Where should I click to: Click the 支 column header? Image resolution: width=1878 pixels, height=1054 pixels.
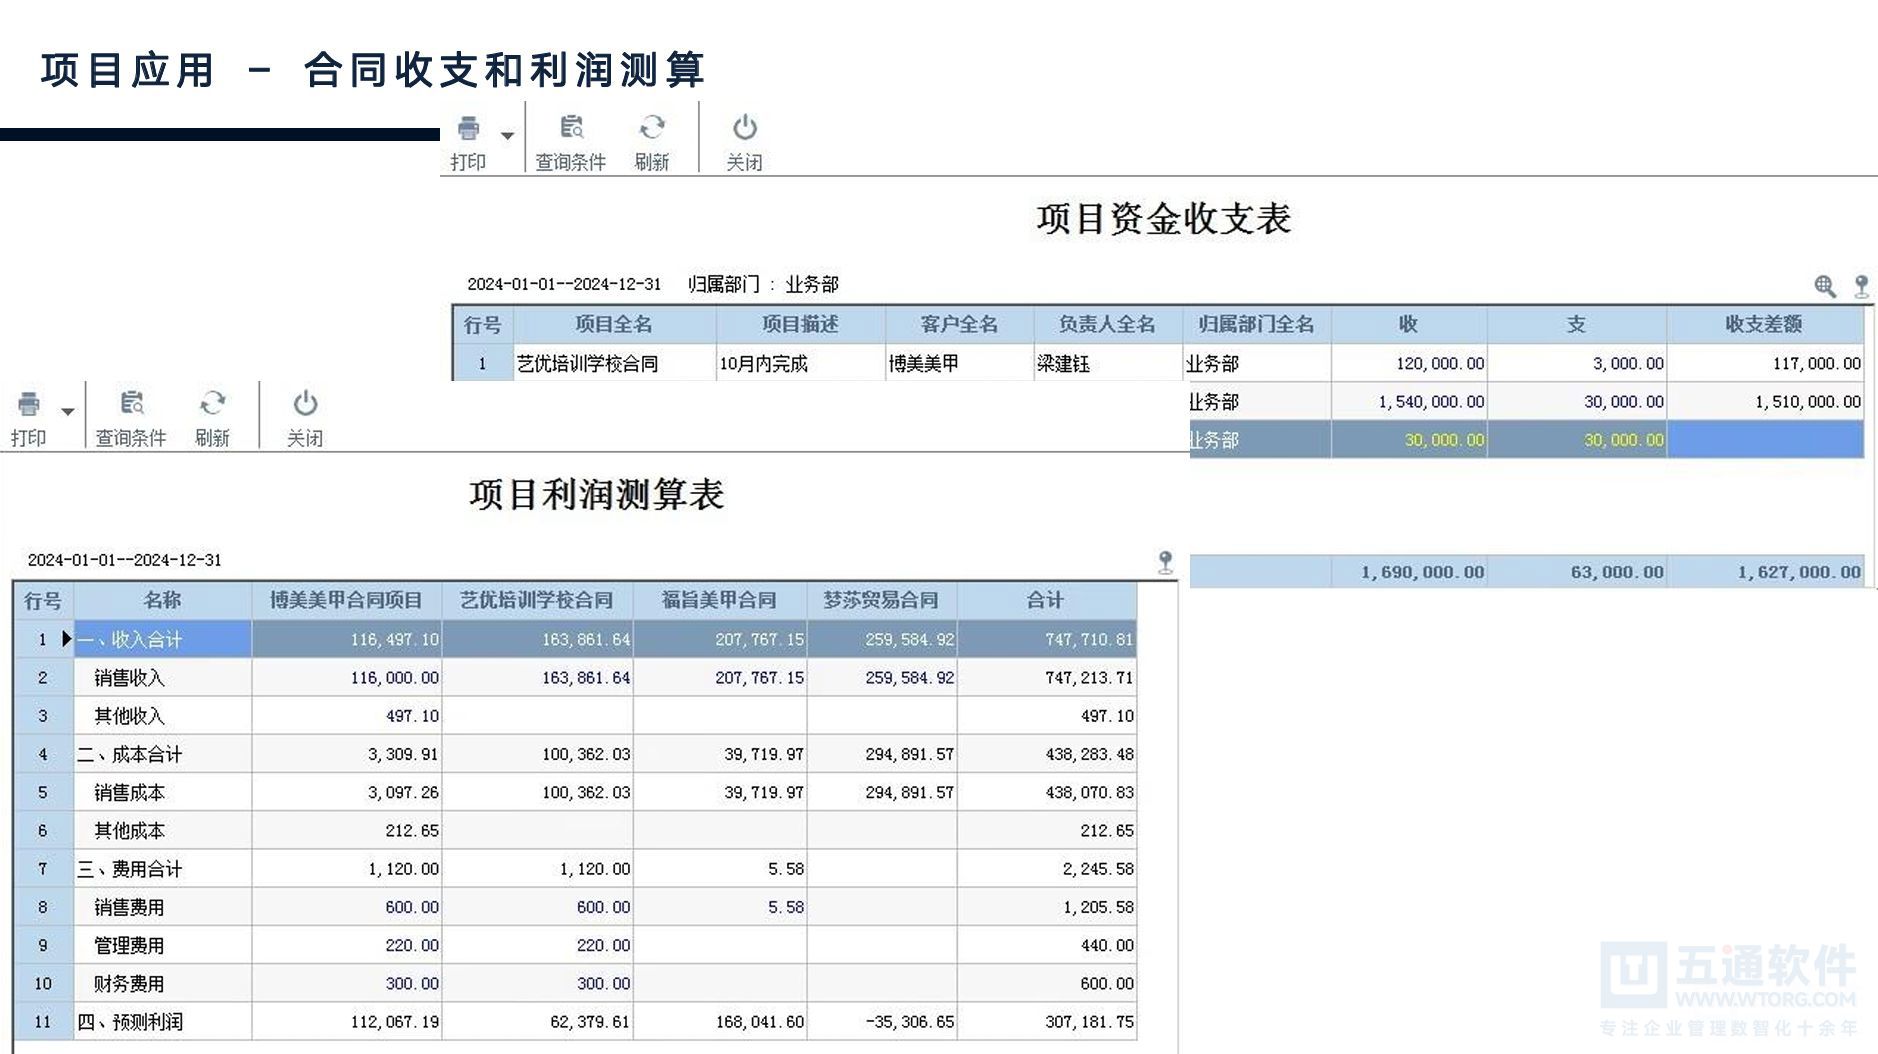pyautogui.click(x=1577, y=324)
